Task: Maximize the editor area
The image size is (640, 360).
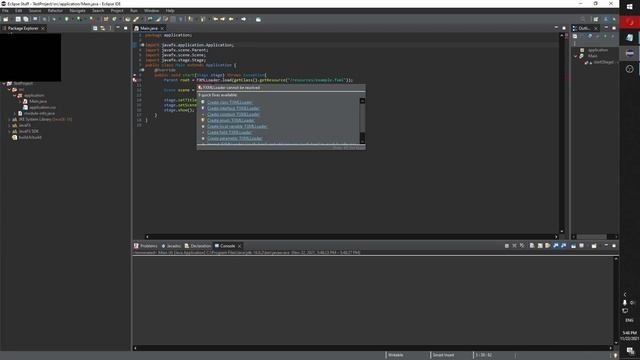Action: click(x=564, y=28)
